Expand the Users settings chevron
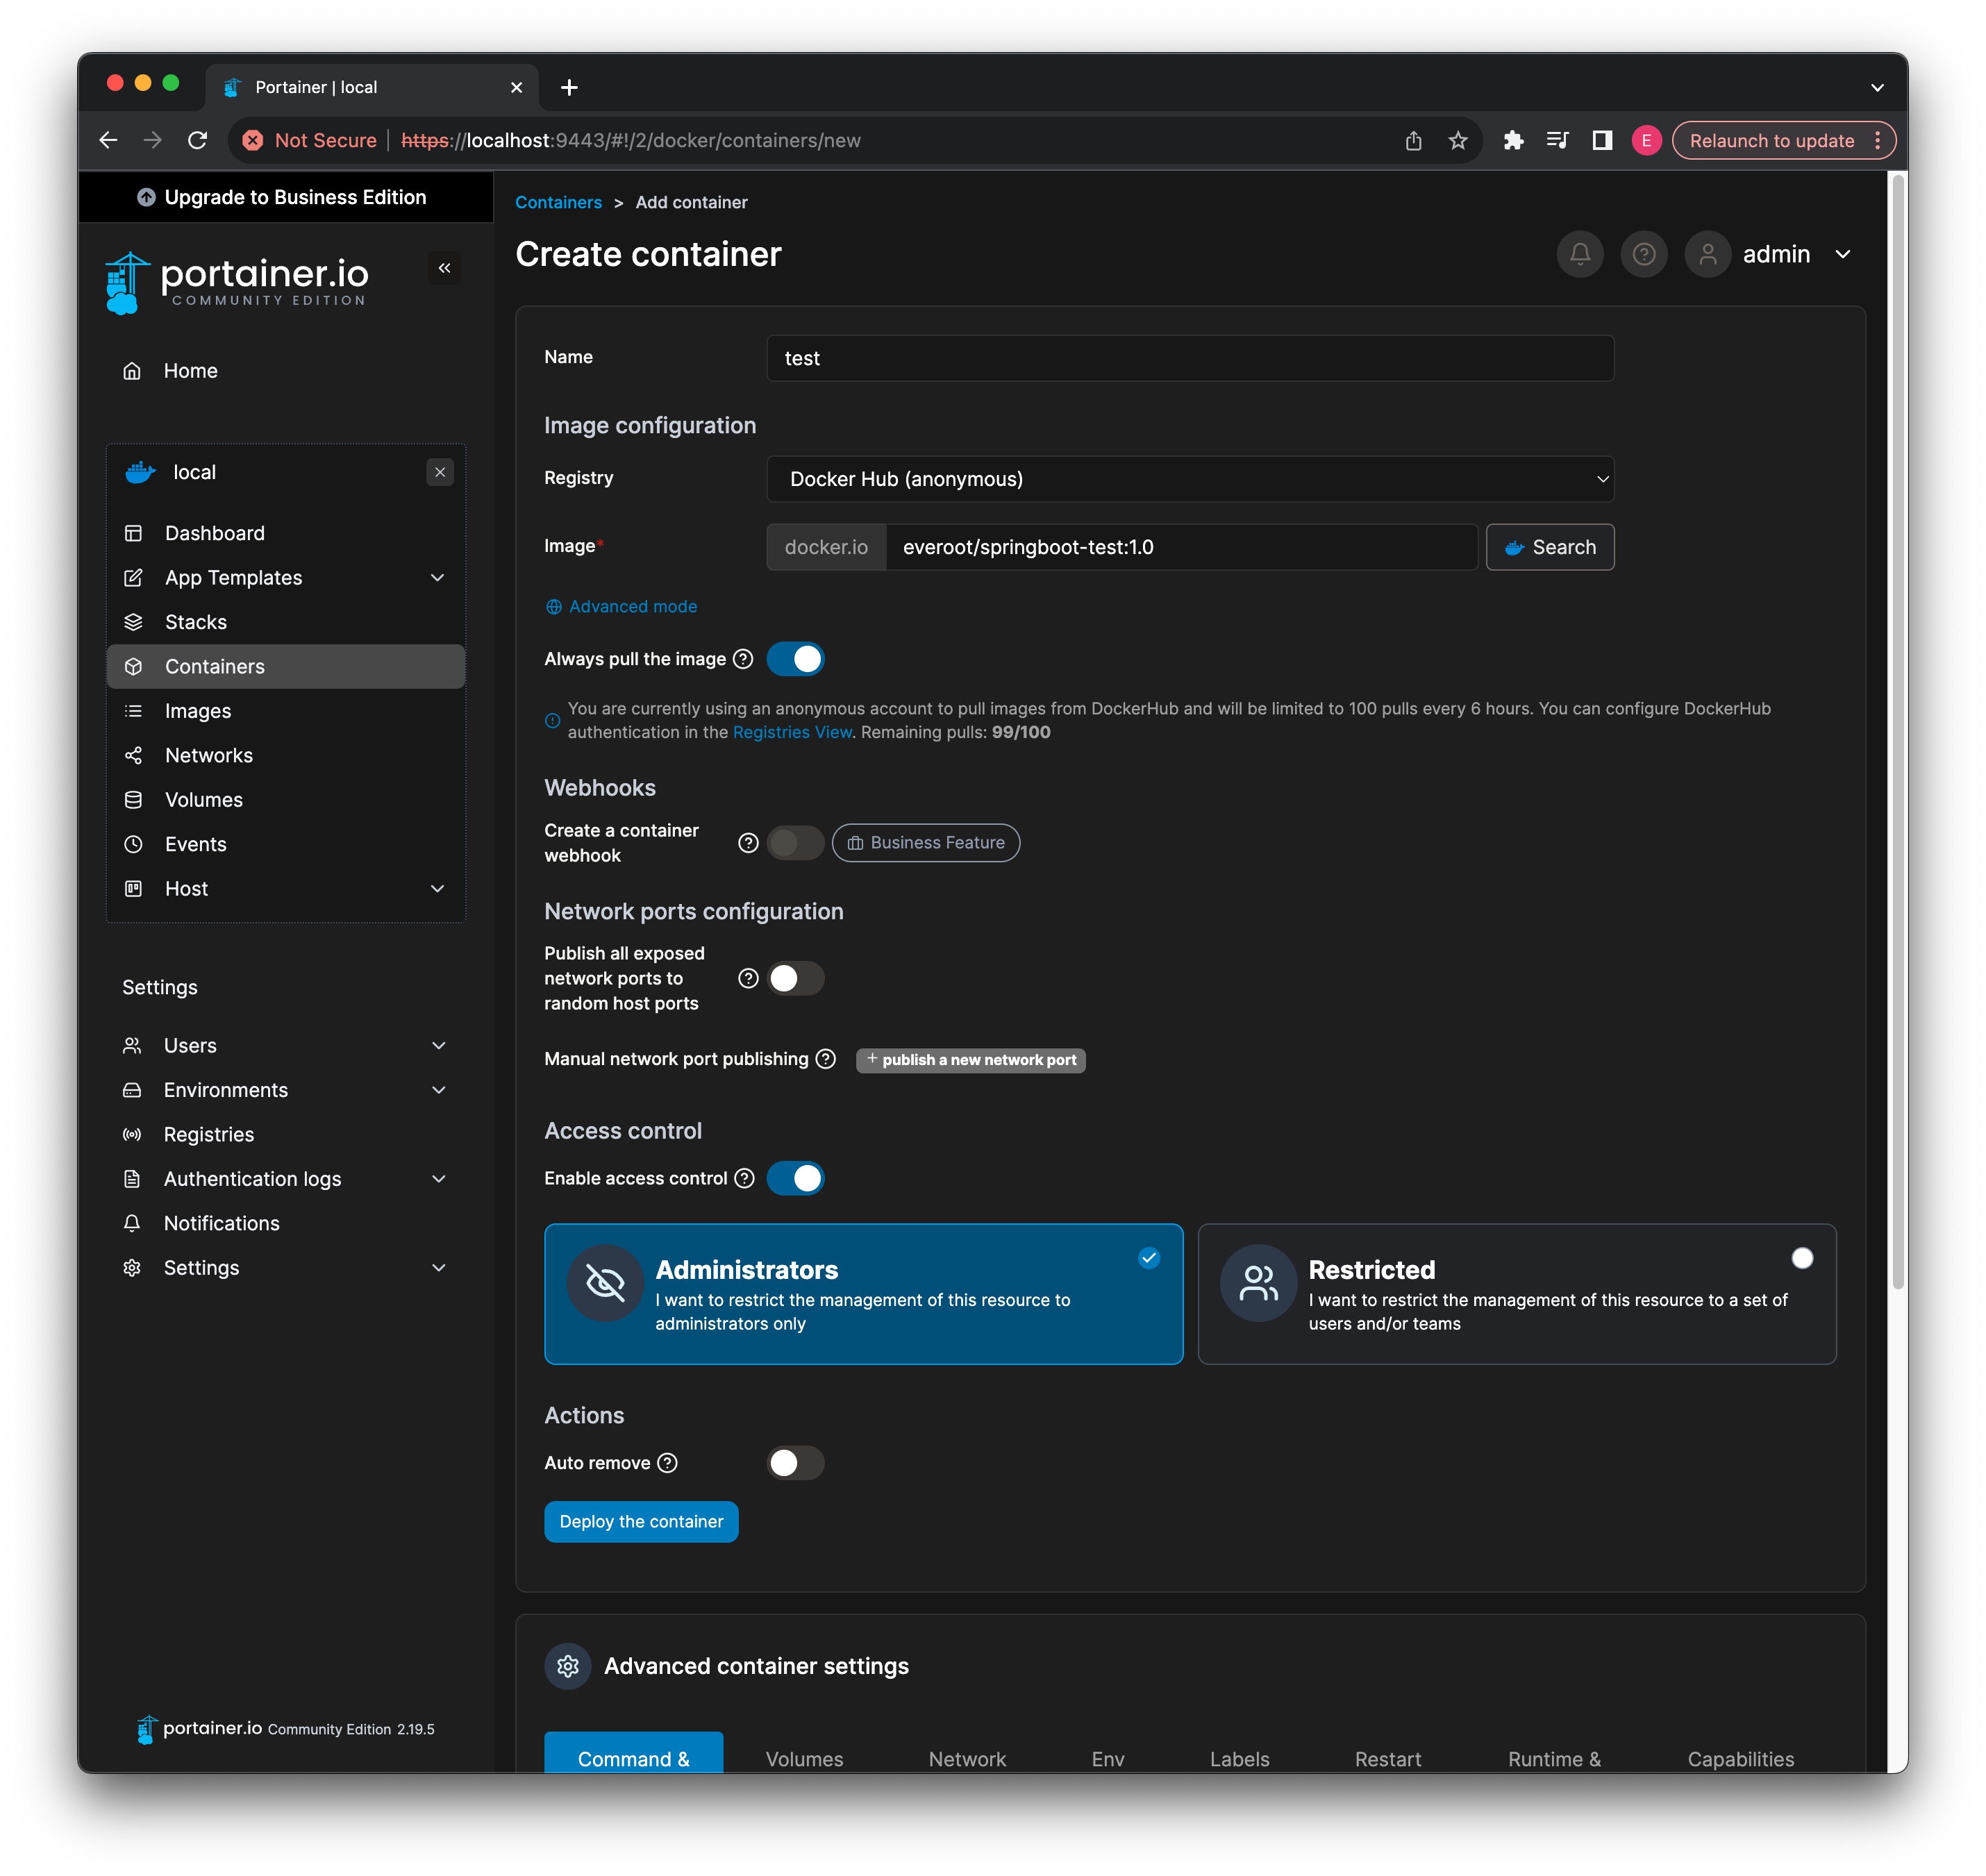 (438, 1046)
